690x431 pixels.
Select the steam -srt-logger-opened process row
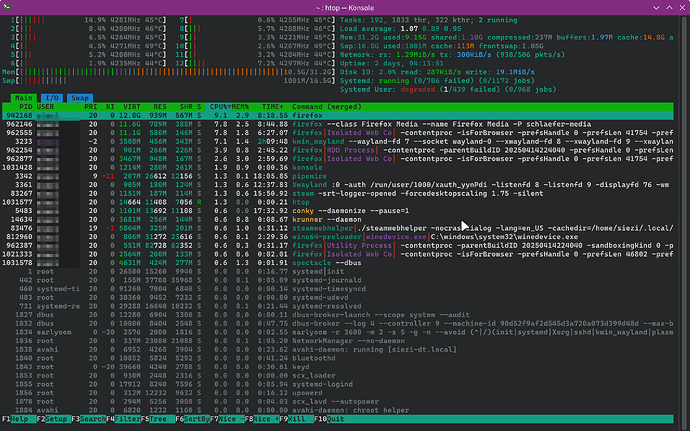pyautogui.click(x=338, y=193)
